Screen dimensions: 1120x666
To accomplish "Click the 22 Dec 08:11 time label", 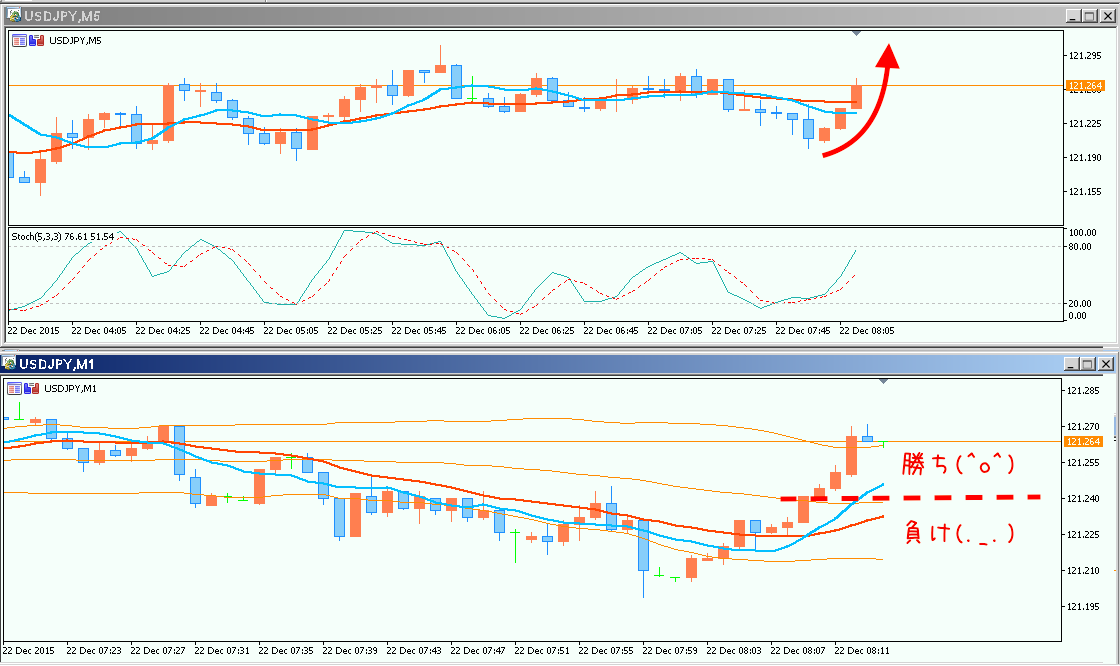I will coord(863,650).
